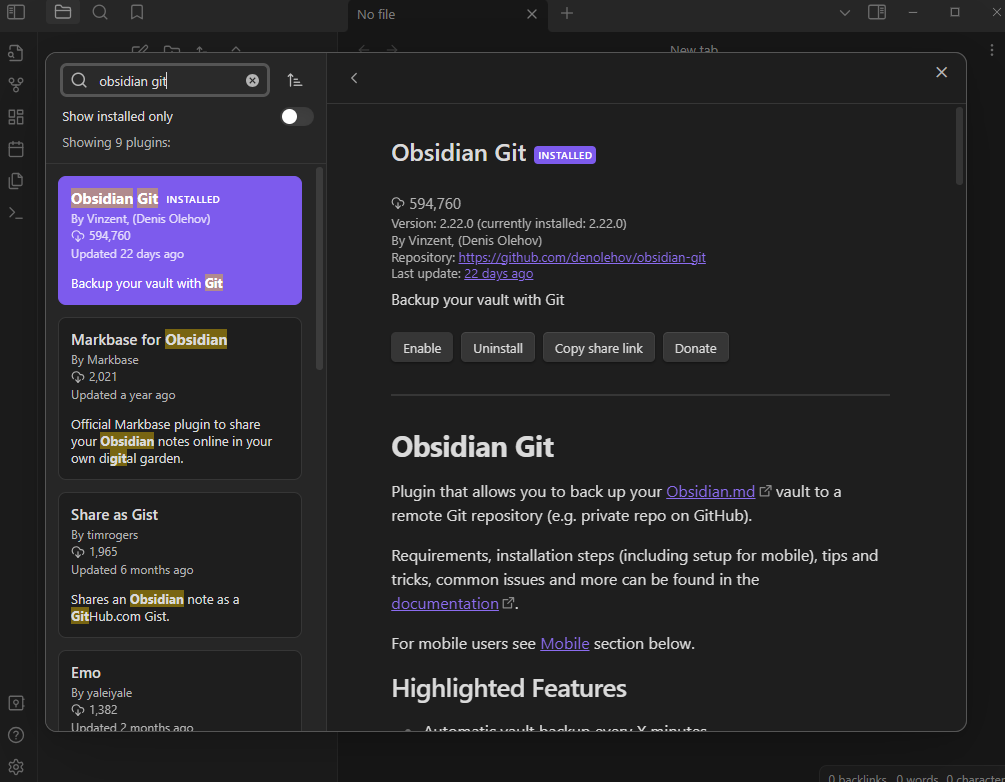Click the plugin details scrollbar

(959, 146)
